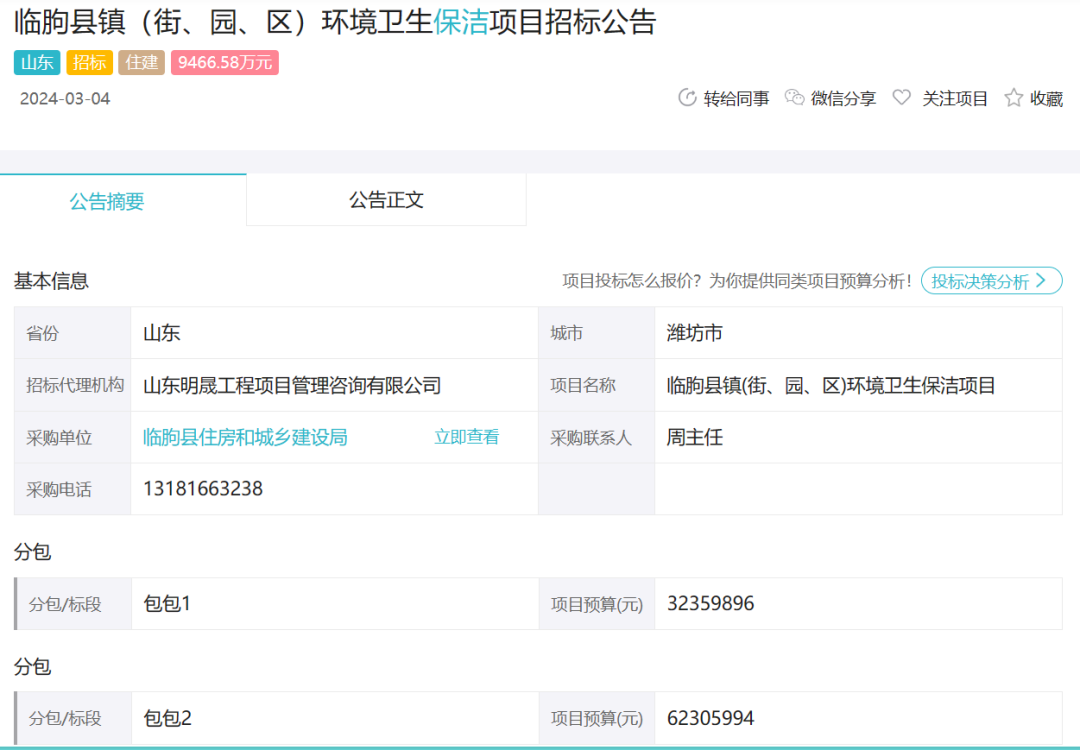Click the 关注项目 label
Image resolution: width=1080 pixels, height=750 pixels.
tap(955, 98)
